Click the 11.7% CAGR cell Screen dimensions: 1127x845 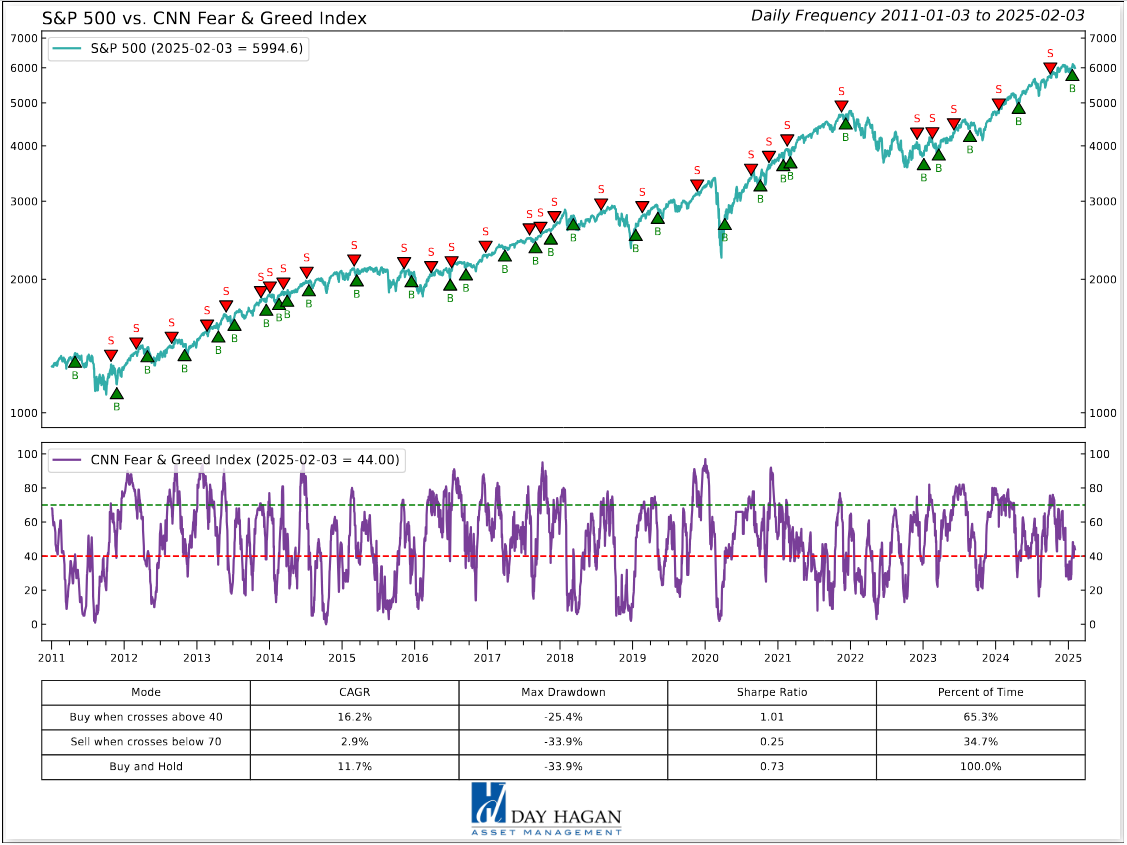354,767
